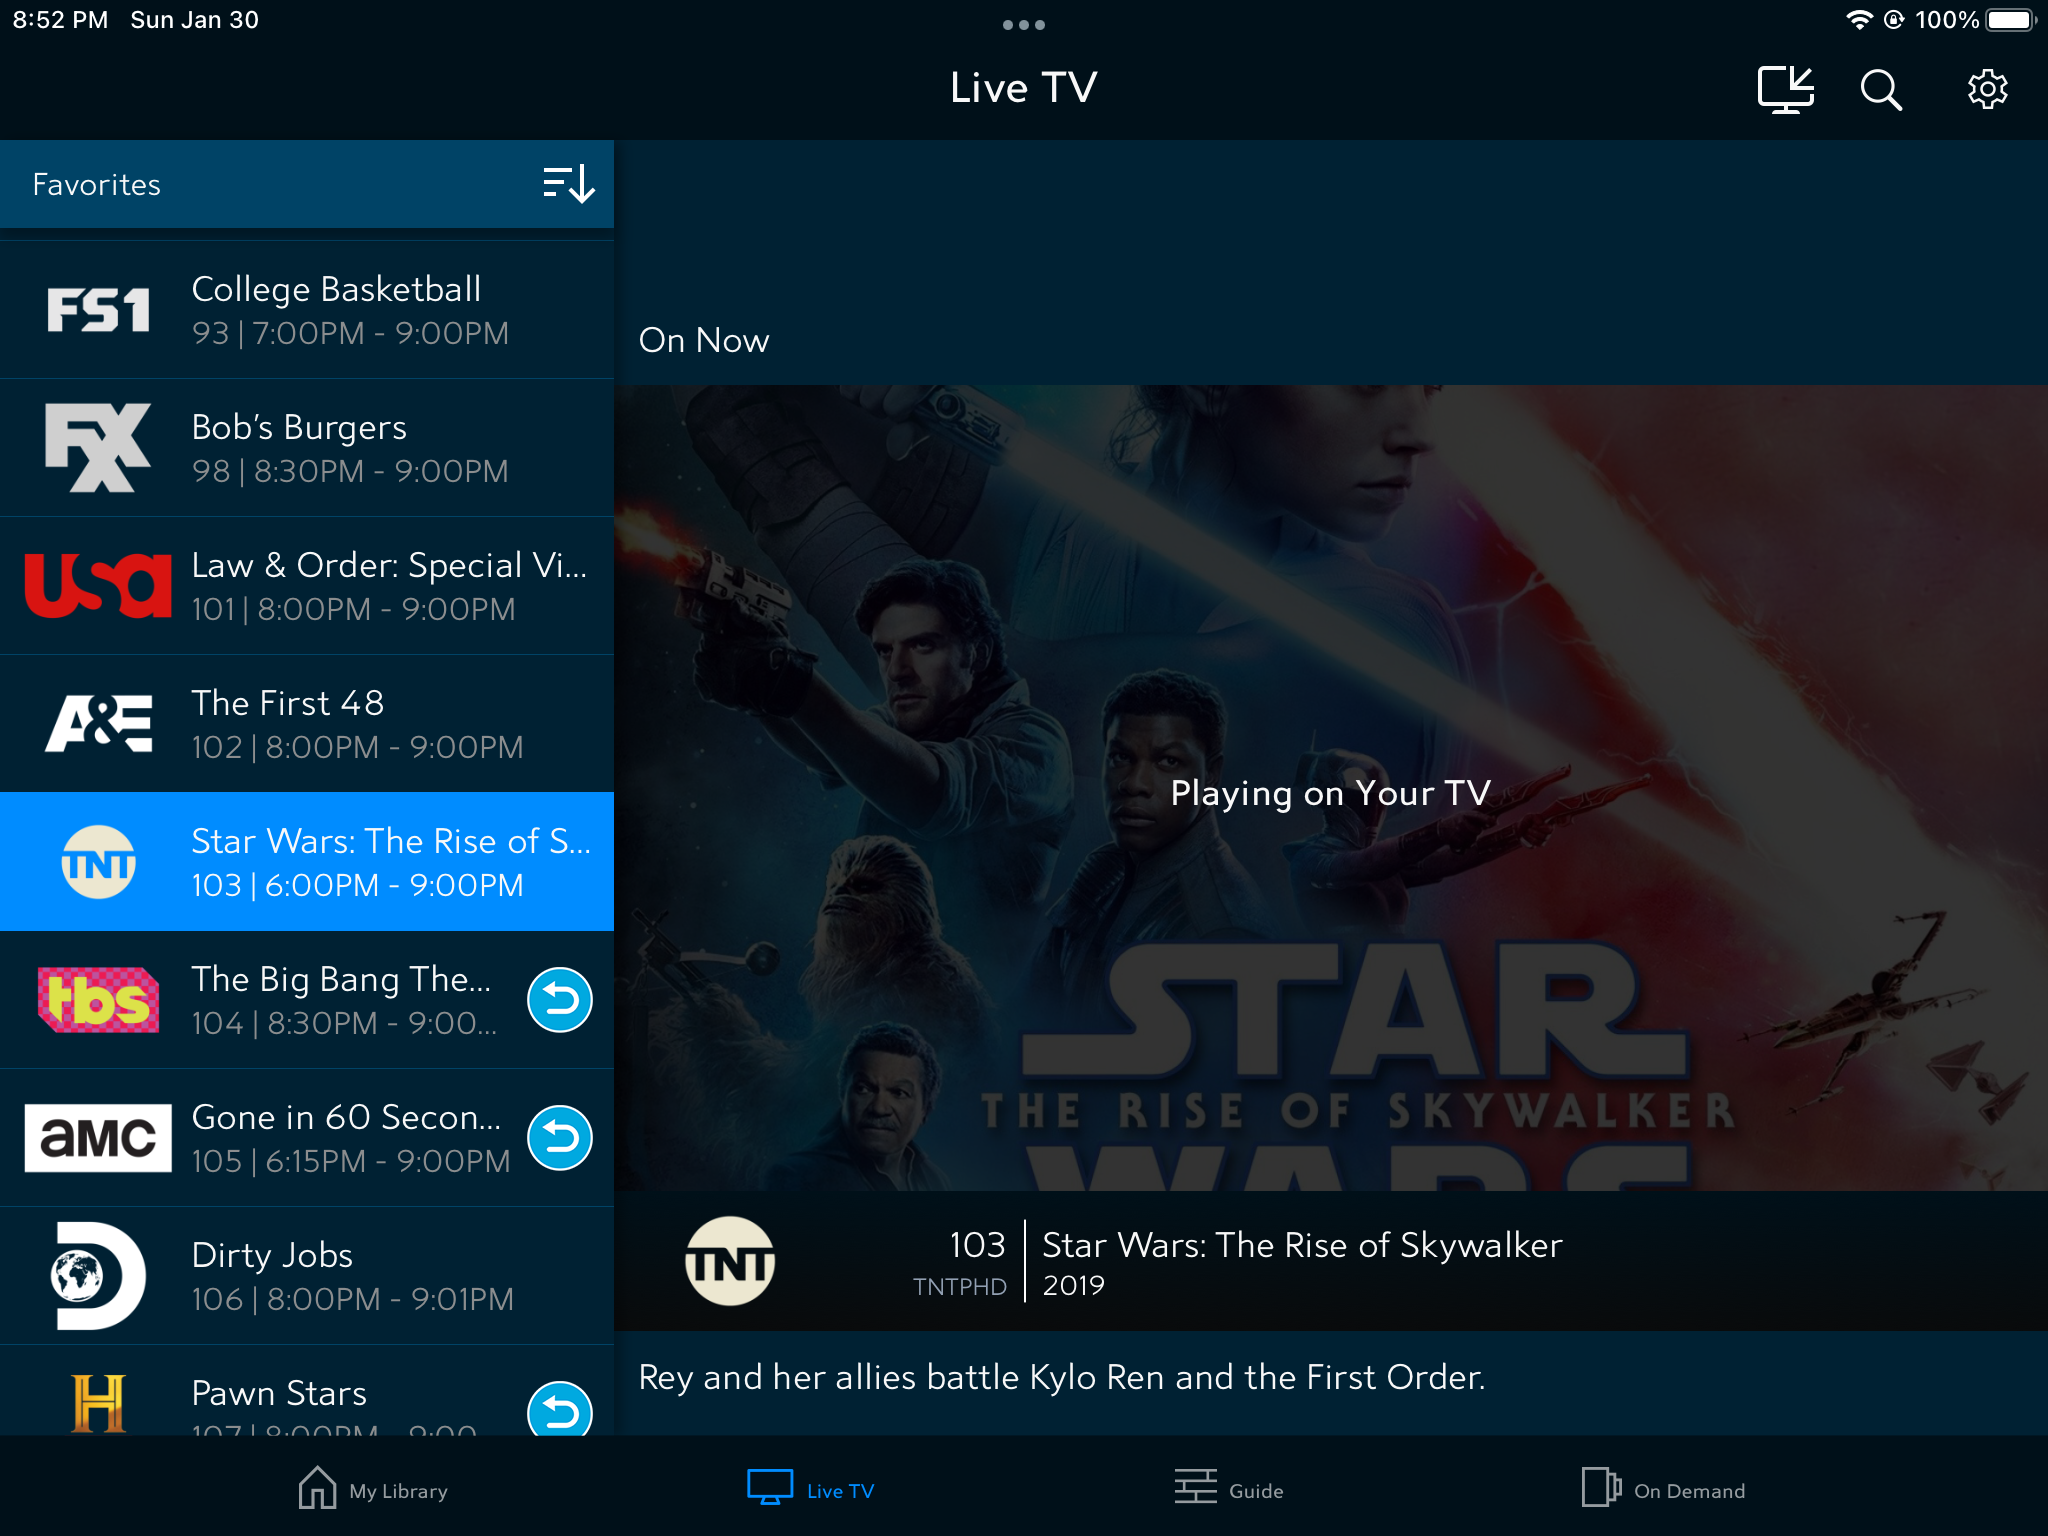Viewport: 2048px width, 1536px height.
Task: Restart The Big Bang Theory on TBS
Action: coord(560,1000)
